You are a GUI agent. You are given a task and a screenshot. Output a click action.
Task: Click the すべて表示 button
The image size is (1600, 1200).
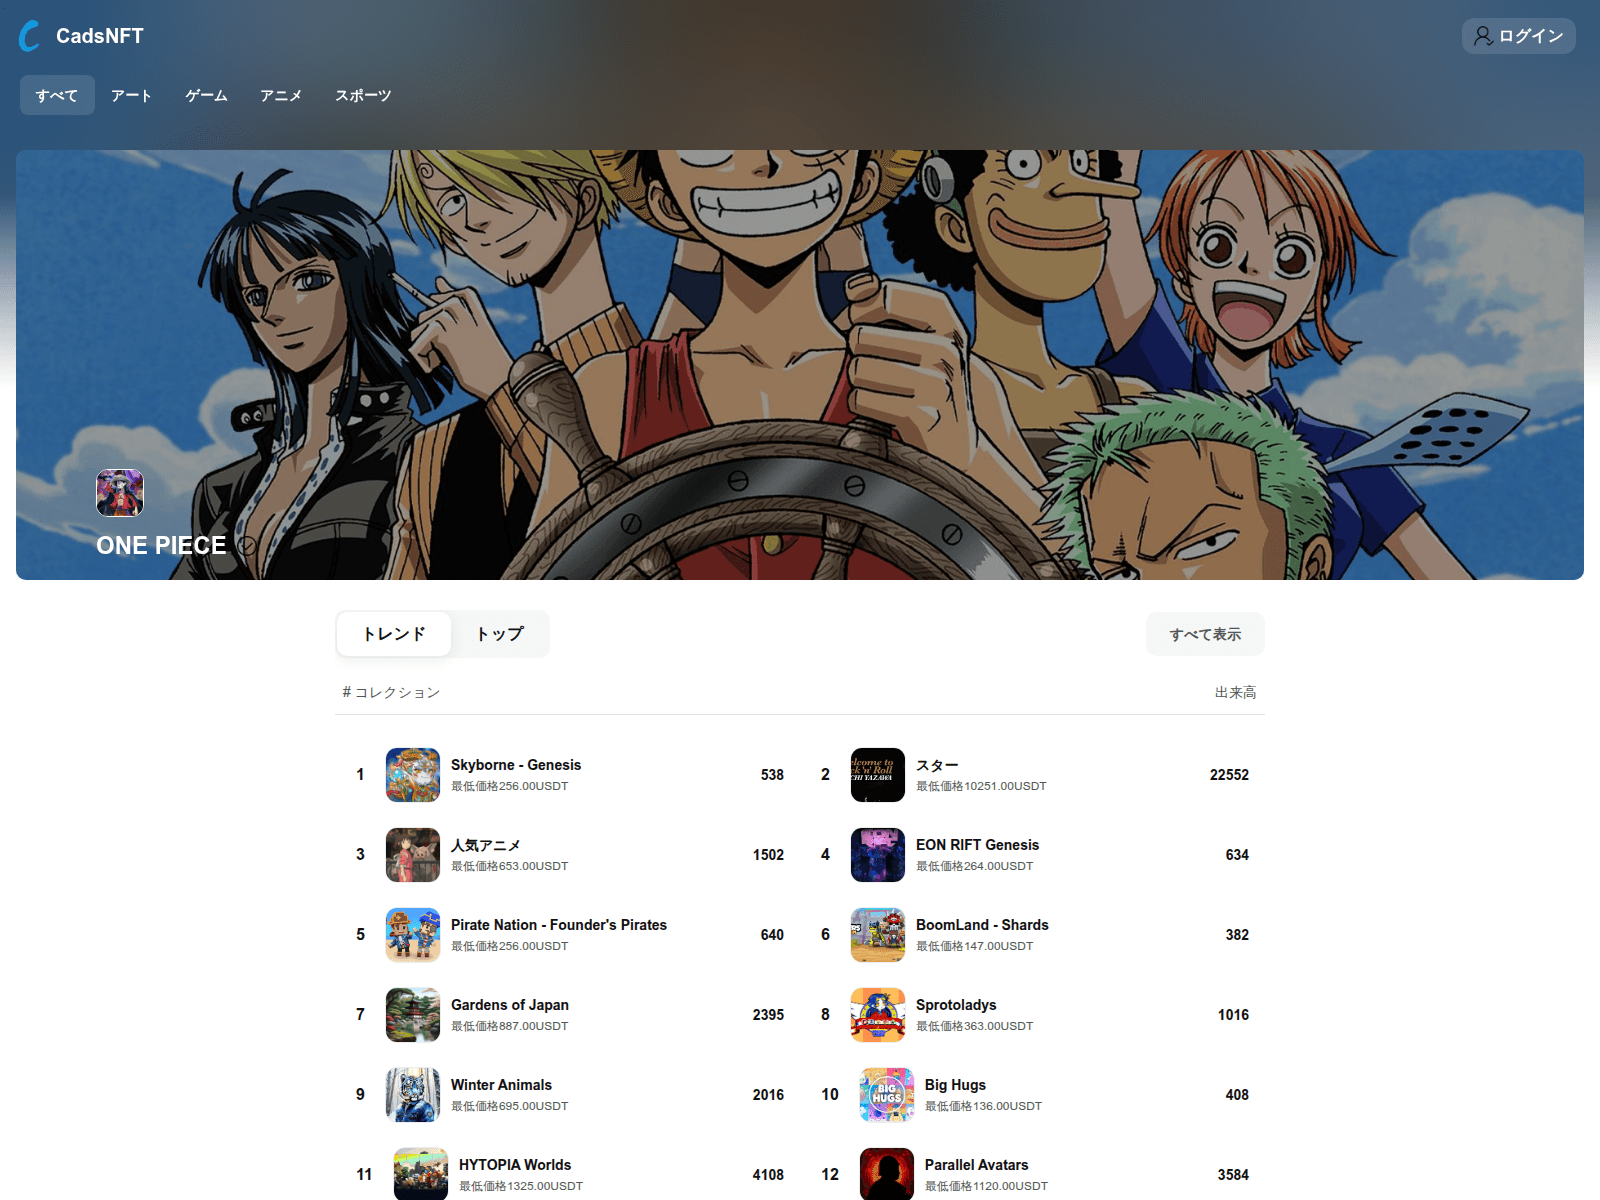1204,633
